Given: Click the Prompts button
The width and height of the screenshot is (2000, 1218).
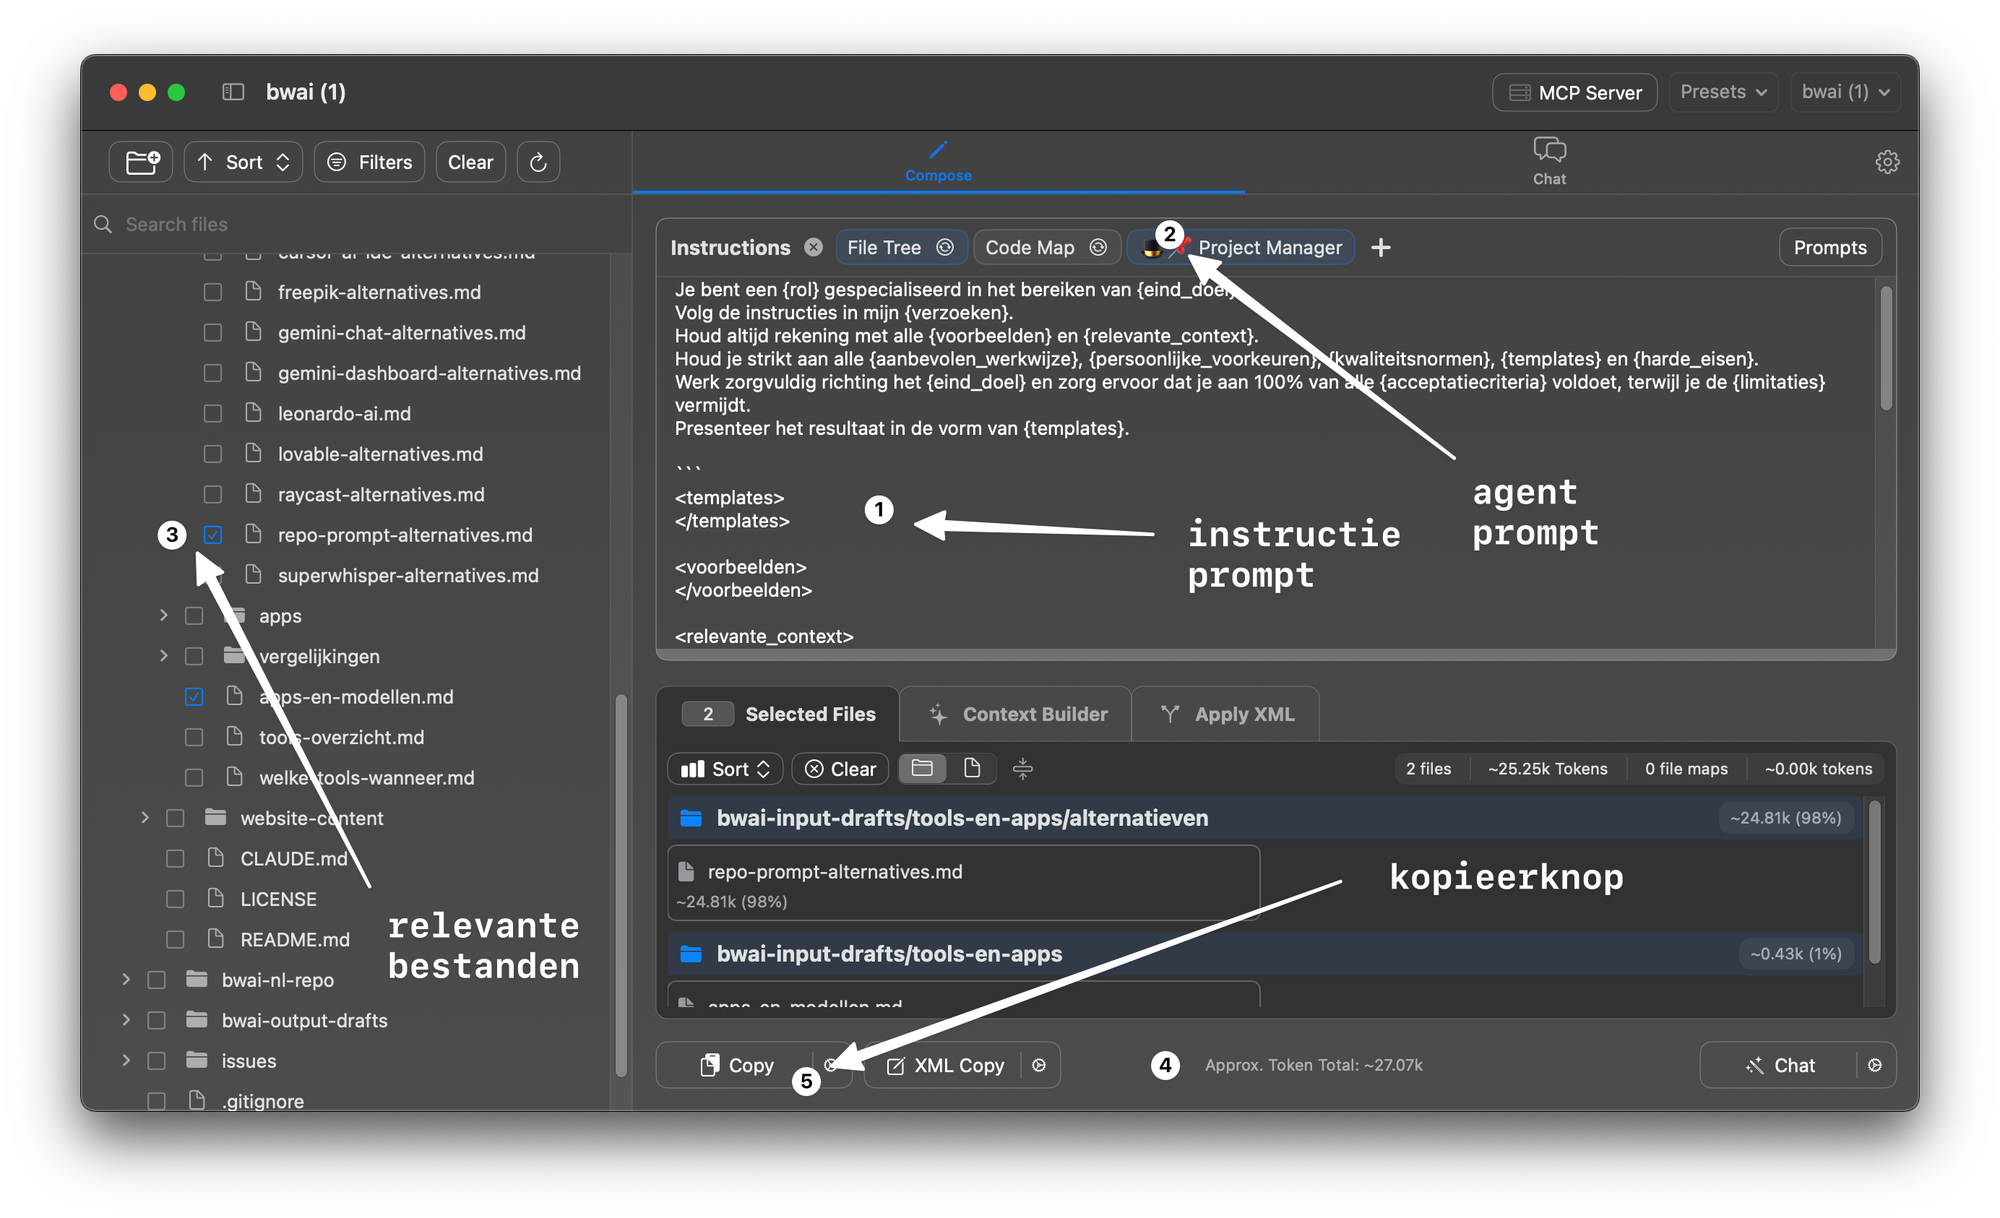Looking at the screenshot, I should [x=1830, y=247].
